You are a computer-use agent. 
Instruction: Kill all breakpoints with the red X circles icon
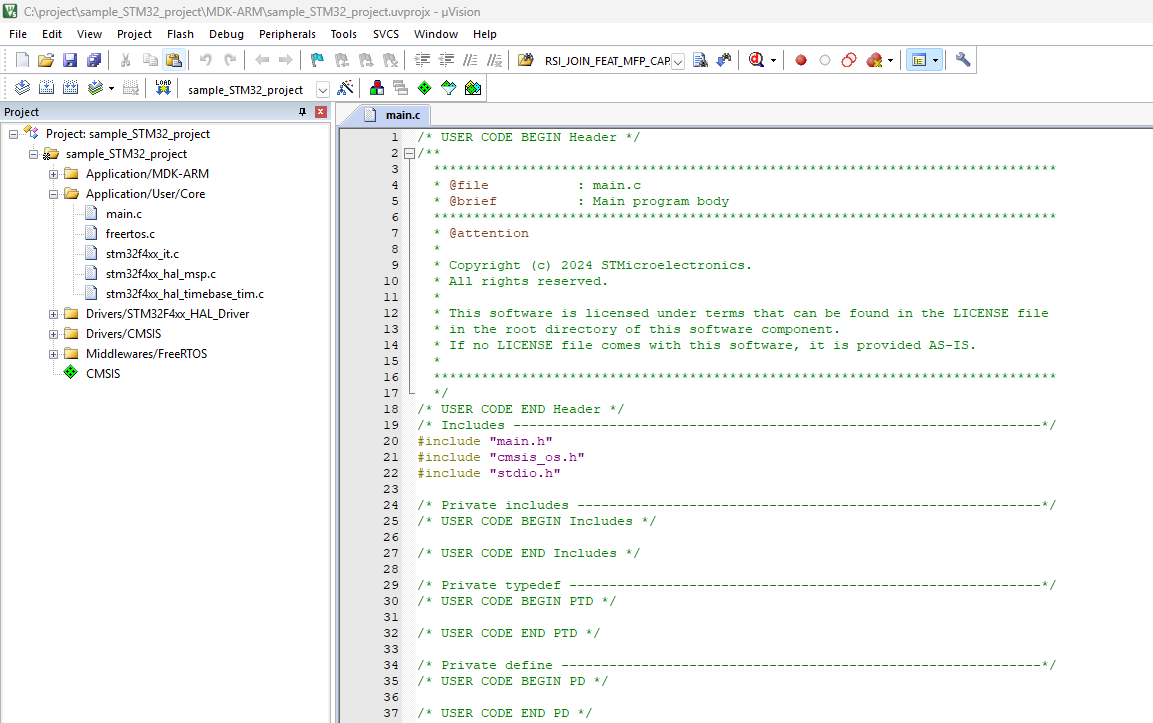[x=874, y=60]
